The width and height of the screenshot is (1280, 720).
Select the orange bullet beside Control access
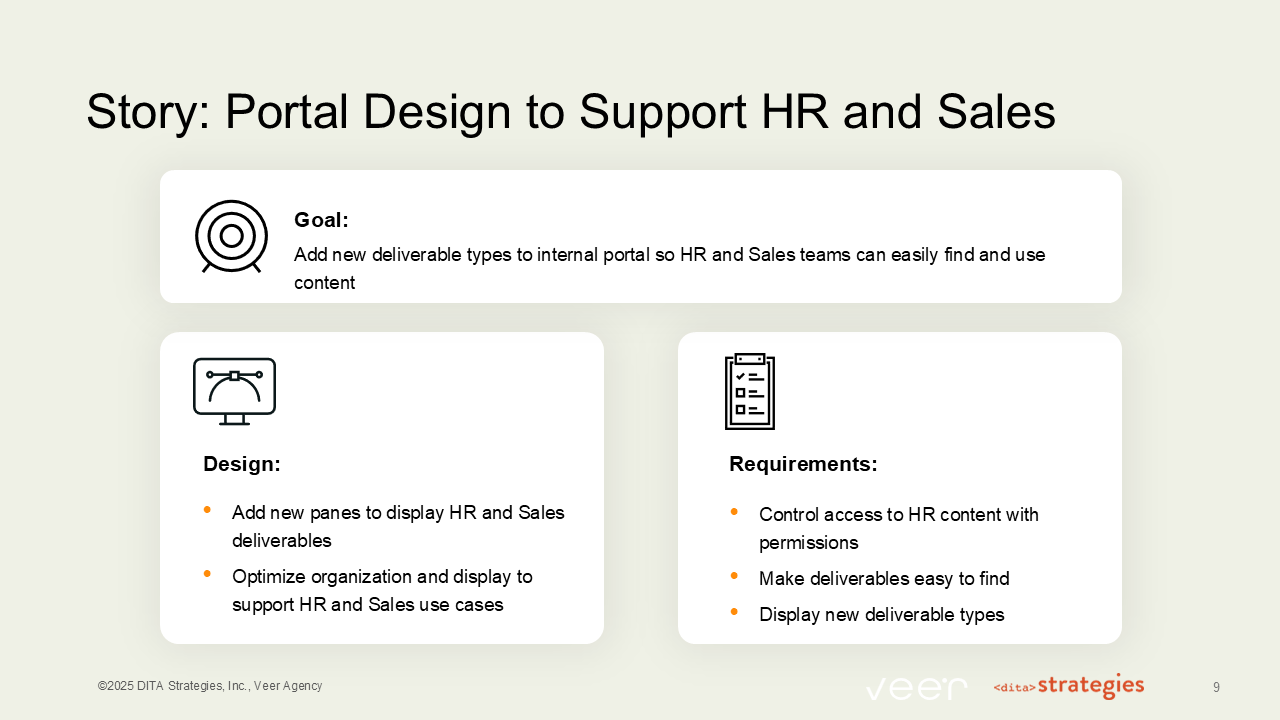735,510
